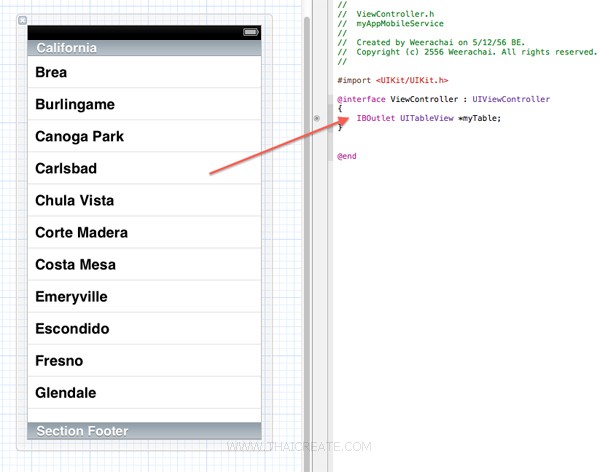The width and height of the screenshot is (600, 472).
Task: Click UITableView in the outlet declaration
Action: coord(427,118)
